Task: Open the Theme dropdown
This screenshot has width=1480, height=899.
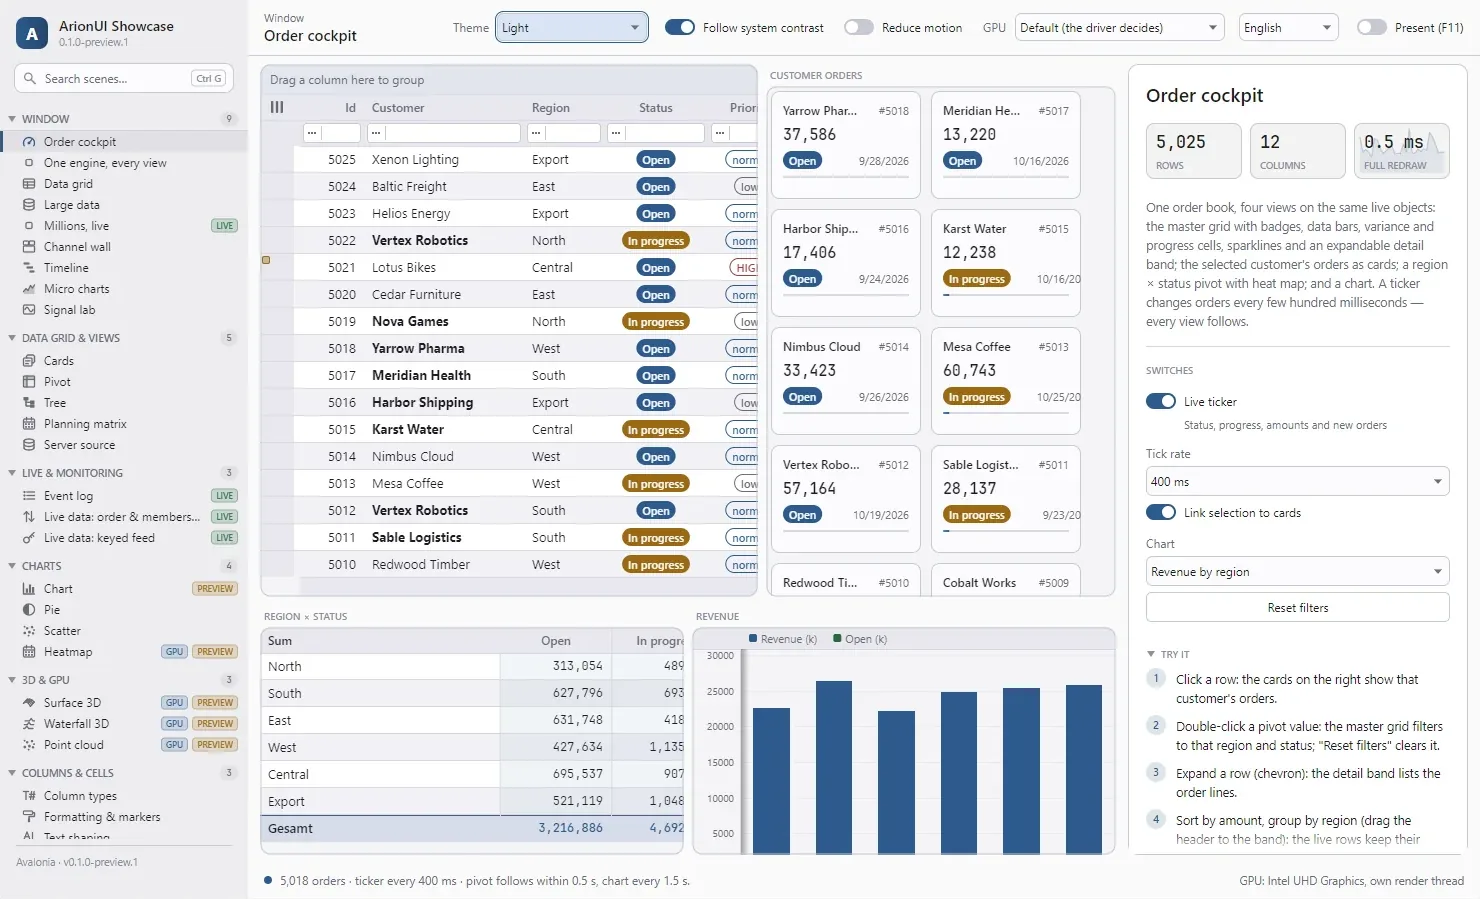Action: 571,28
